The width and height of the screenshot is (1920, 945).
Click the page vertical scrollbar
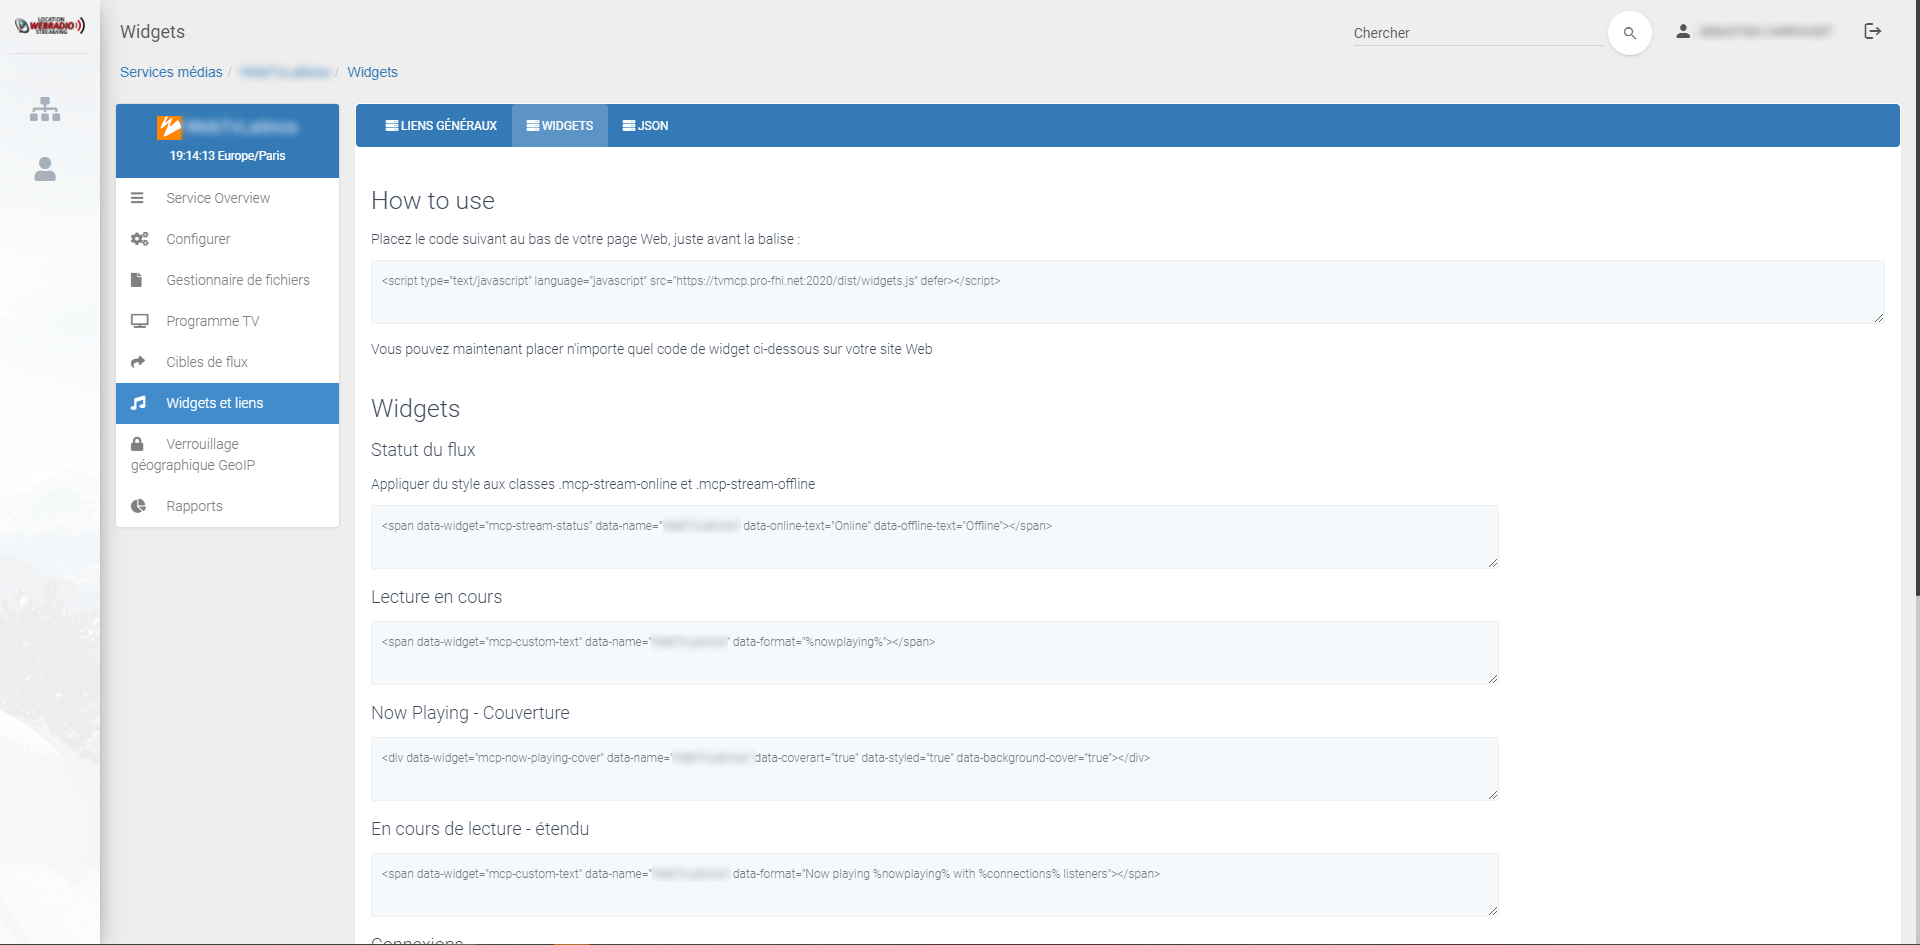coord(1916,298)
